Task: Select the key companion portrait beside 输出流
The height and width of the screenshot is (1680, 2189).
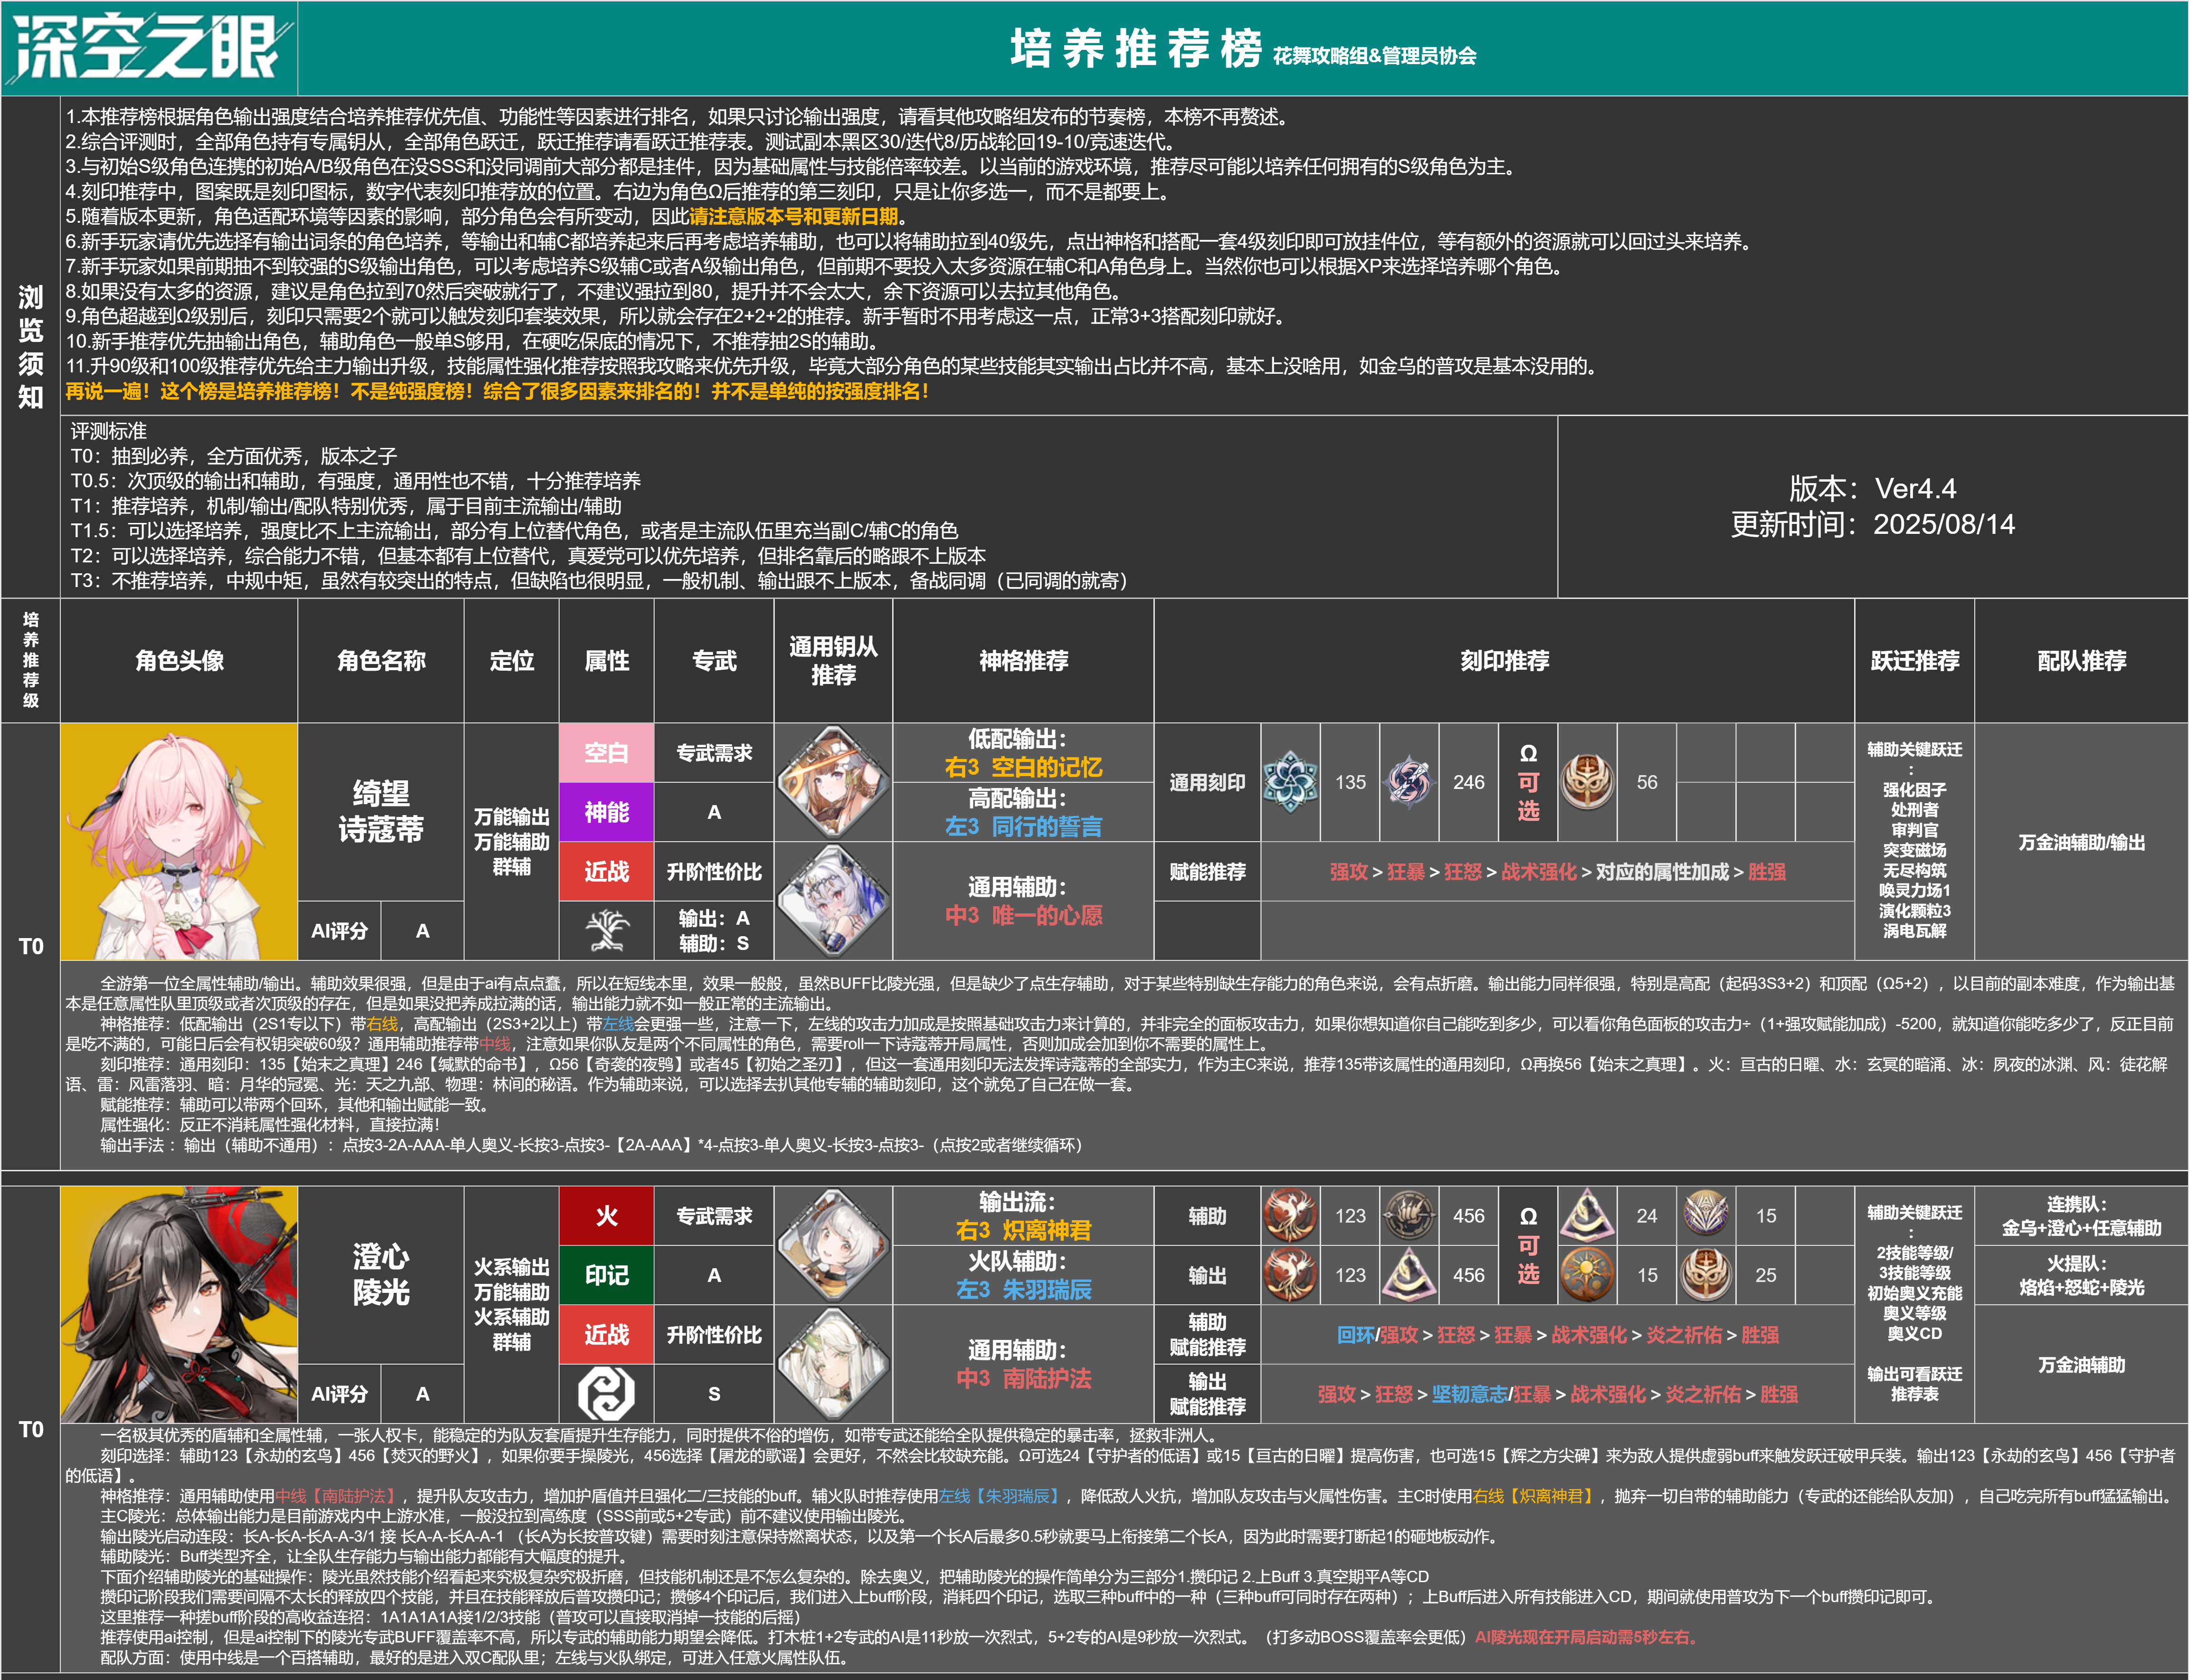Action: 833,1245
